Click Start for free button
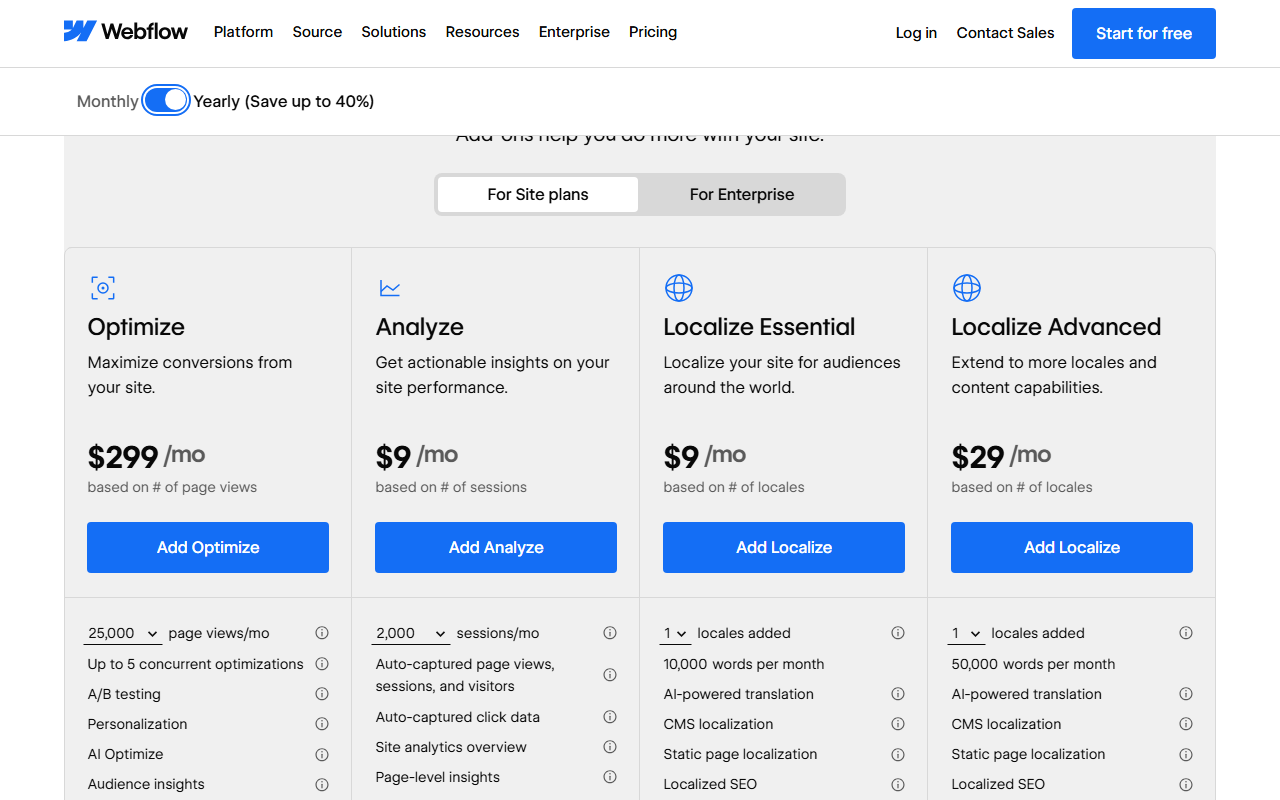Viewport: 1280px width, 800px height. point(1144,33)
